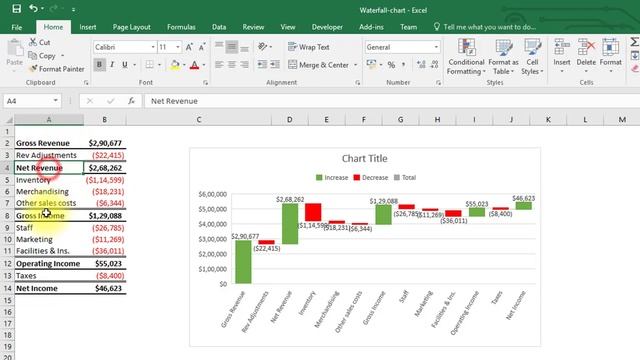Select cell Gross Revenue
This screenshot has width=640, height=360.
click(x=49, y=143)
